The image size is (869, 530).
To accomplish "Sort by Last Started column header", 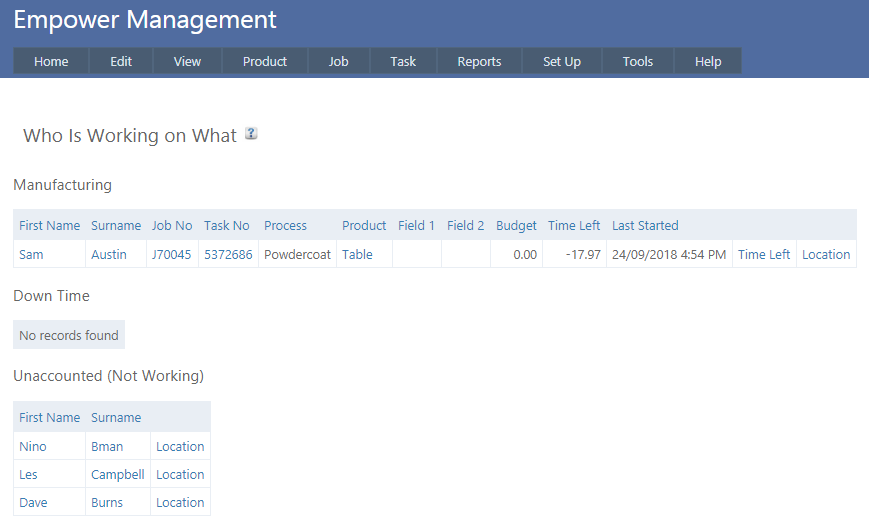I will pos(645,226).
